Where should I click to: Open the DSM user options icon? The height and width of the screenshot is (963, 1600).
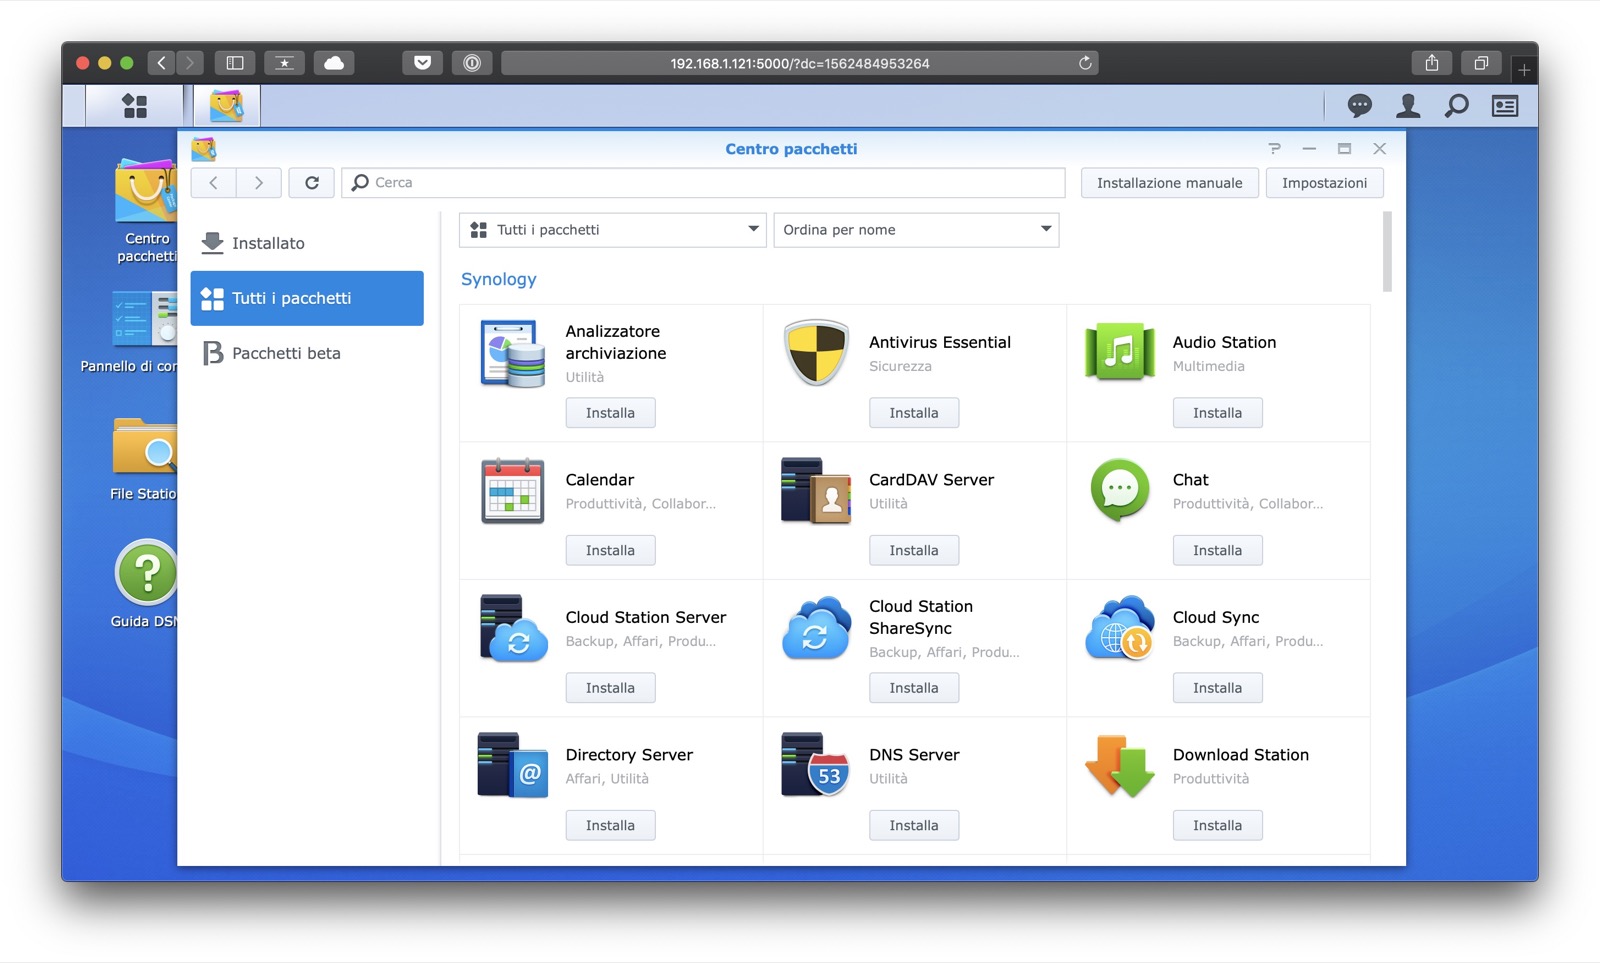coord(1408,106)
